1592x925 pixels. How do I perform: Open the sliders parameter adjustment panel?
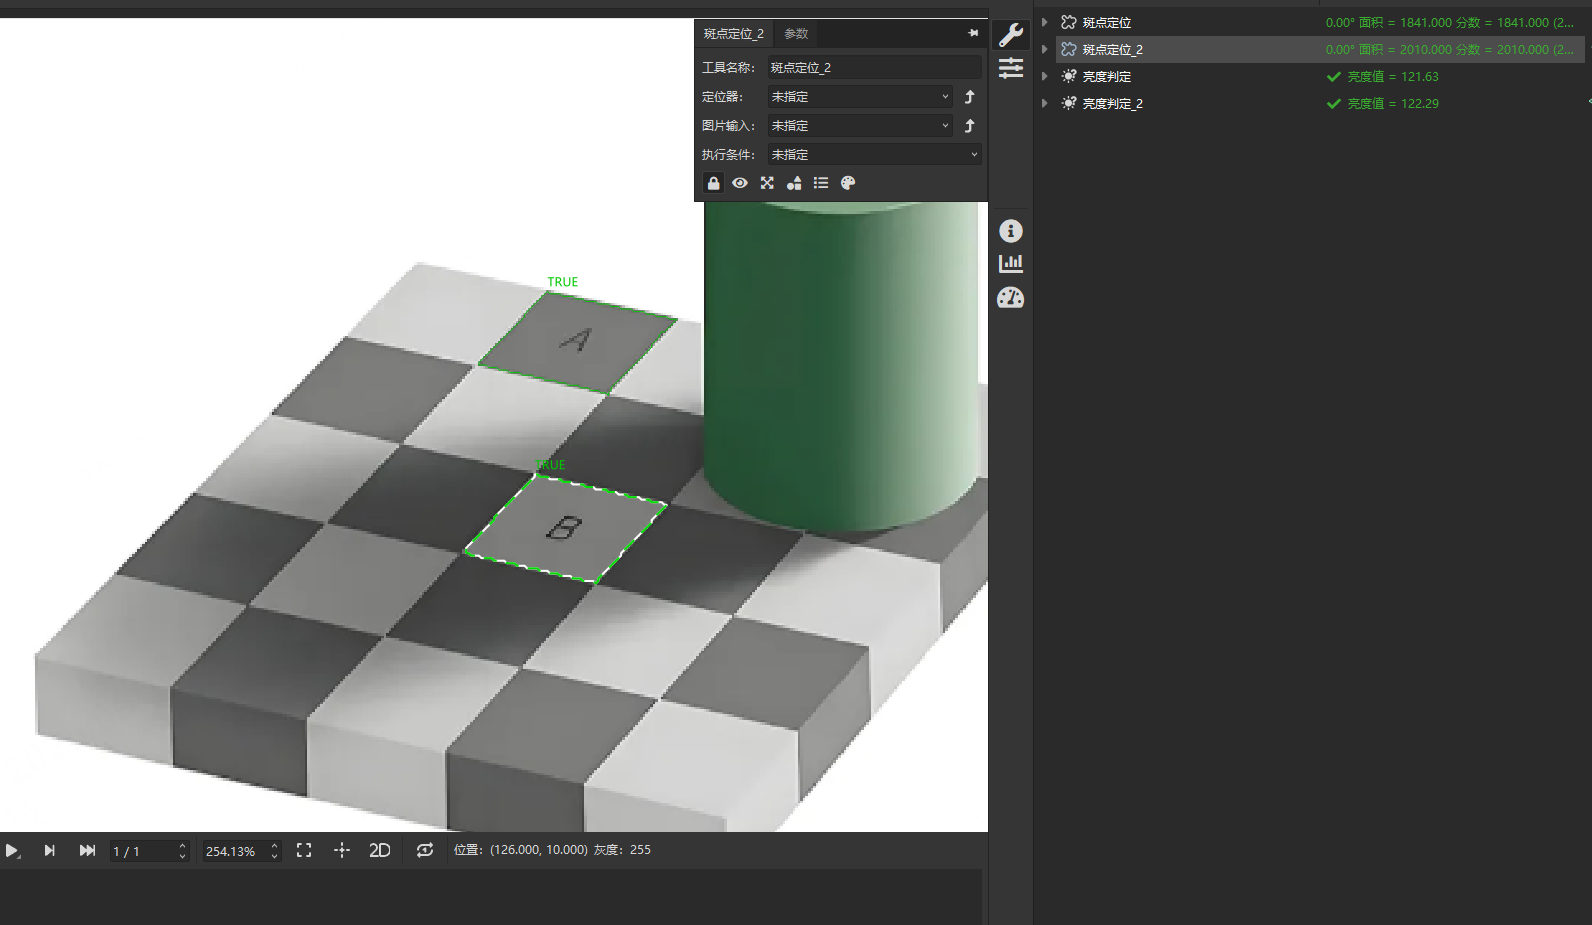point(1011,68)
